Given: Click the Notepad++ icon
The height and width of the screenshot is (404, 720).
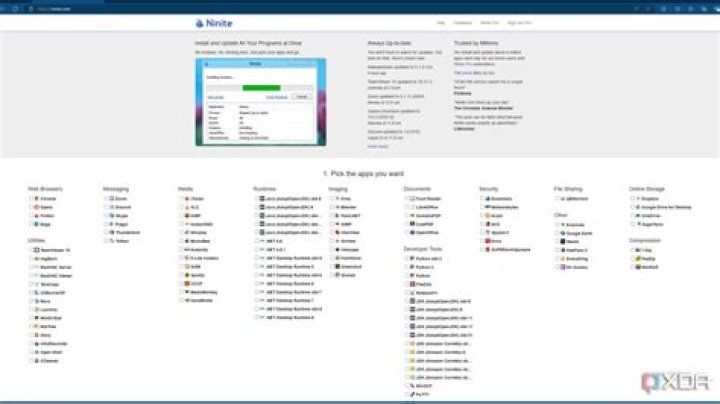Looking at the screenshot, I should pyautogui.click(x=412, y=293).
